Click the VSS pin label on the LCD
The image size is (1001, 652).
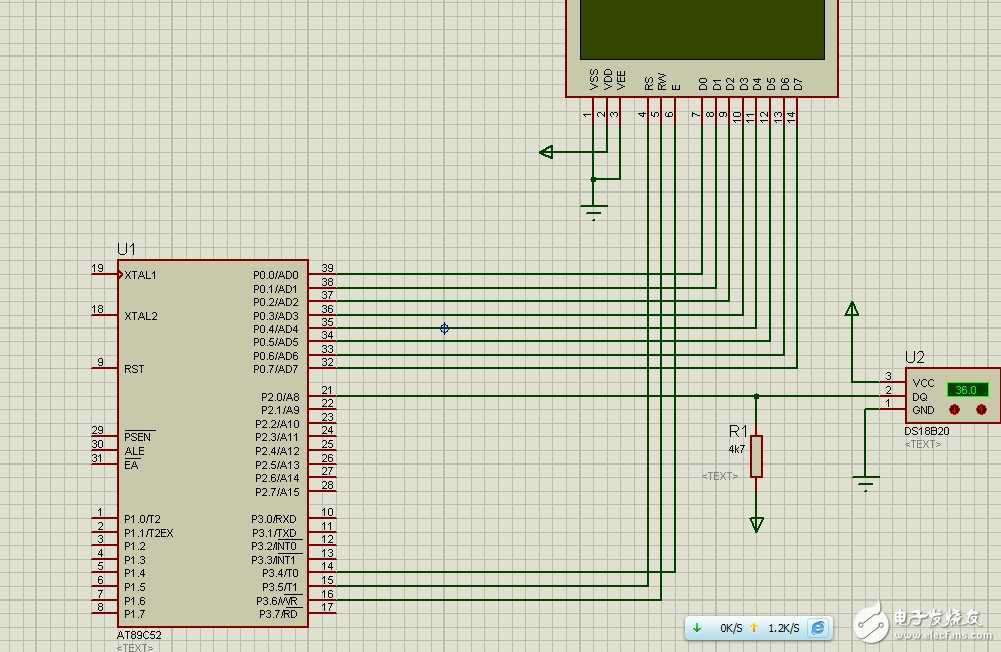tap(594, 79)
